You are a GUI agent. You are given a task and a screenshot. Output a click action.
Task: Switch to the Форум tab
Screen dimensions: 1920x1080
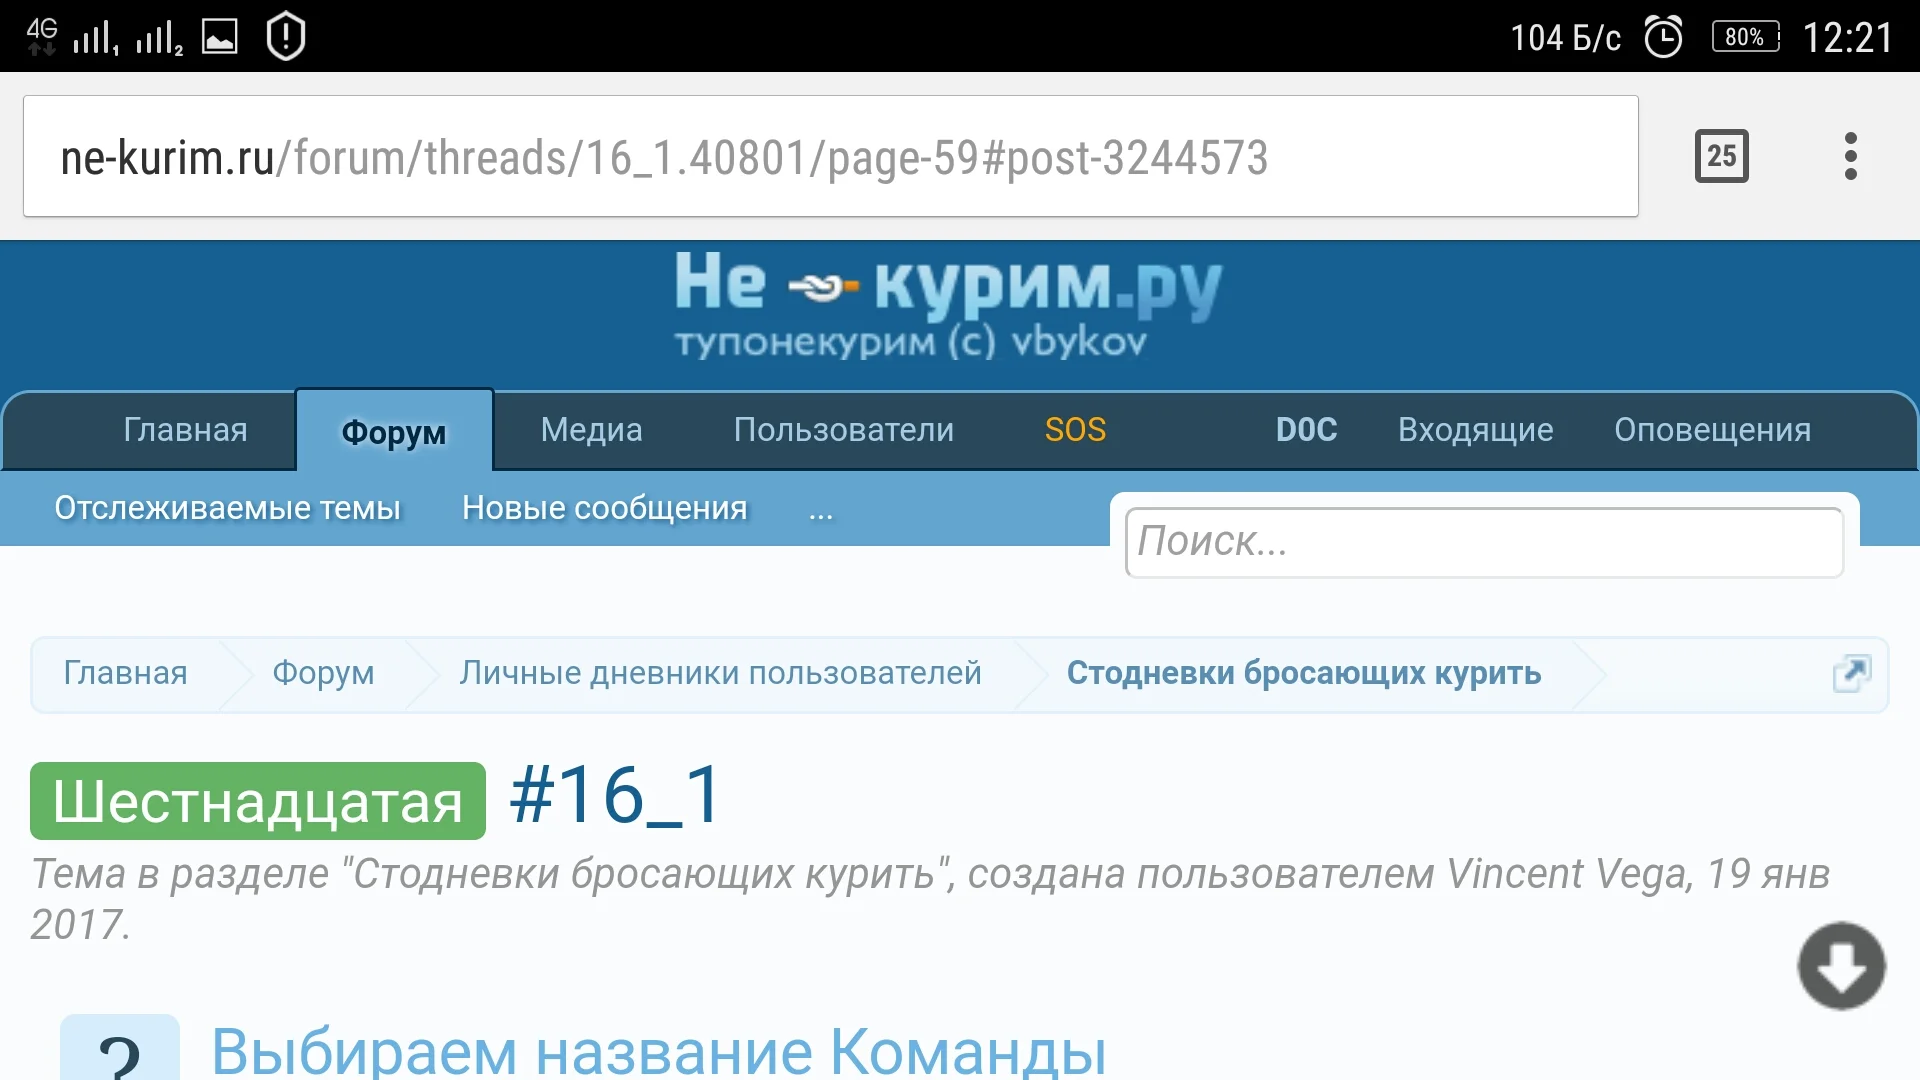point(393,430)
